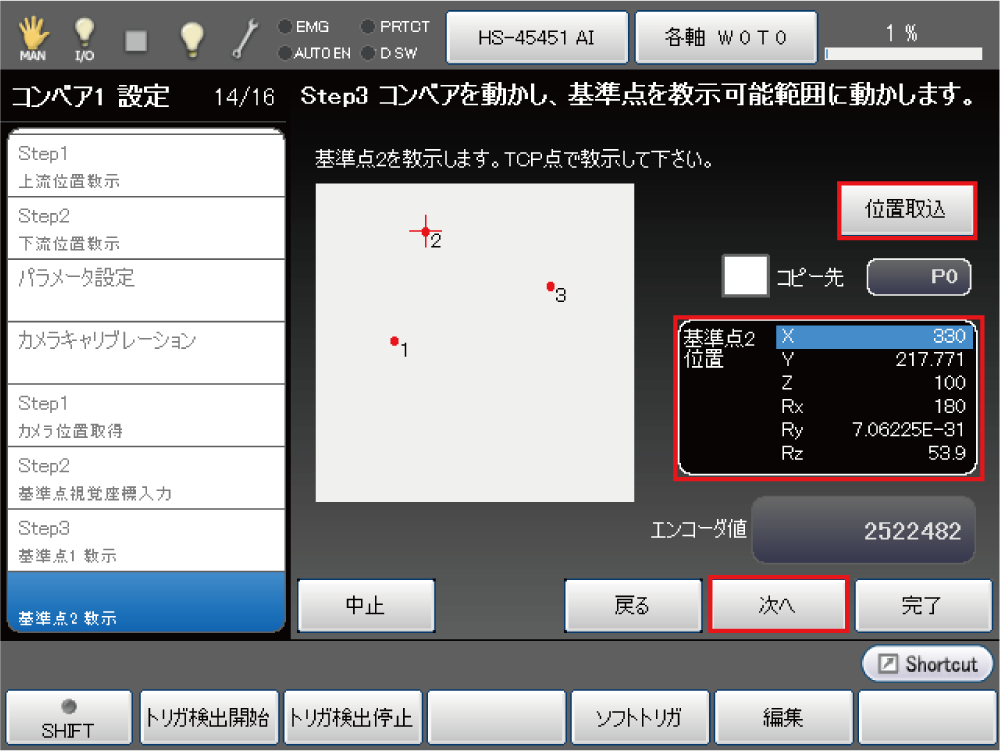Select the X value row in position list
This screenshot has height=751, width=1000.
872,336
